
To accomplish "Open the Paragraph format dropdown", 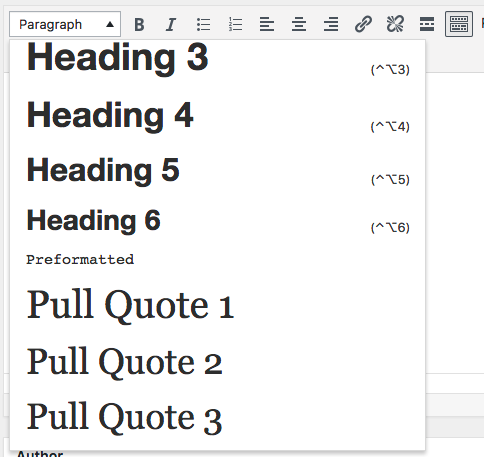I will [65, 24].
